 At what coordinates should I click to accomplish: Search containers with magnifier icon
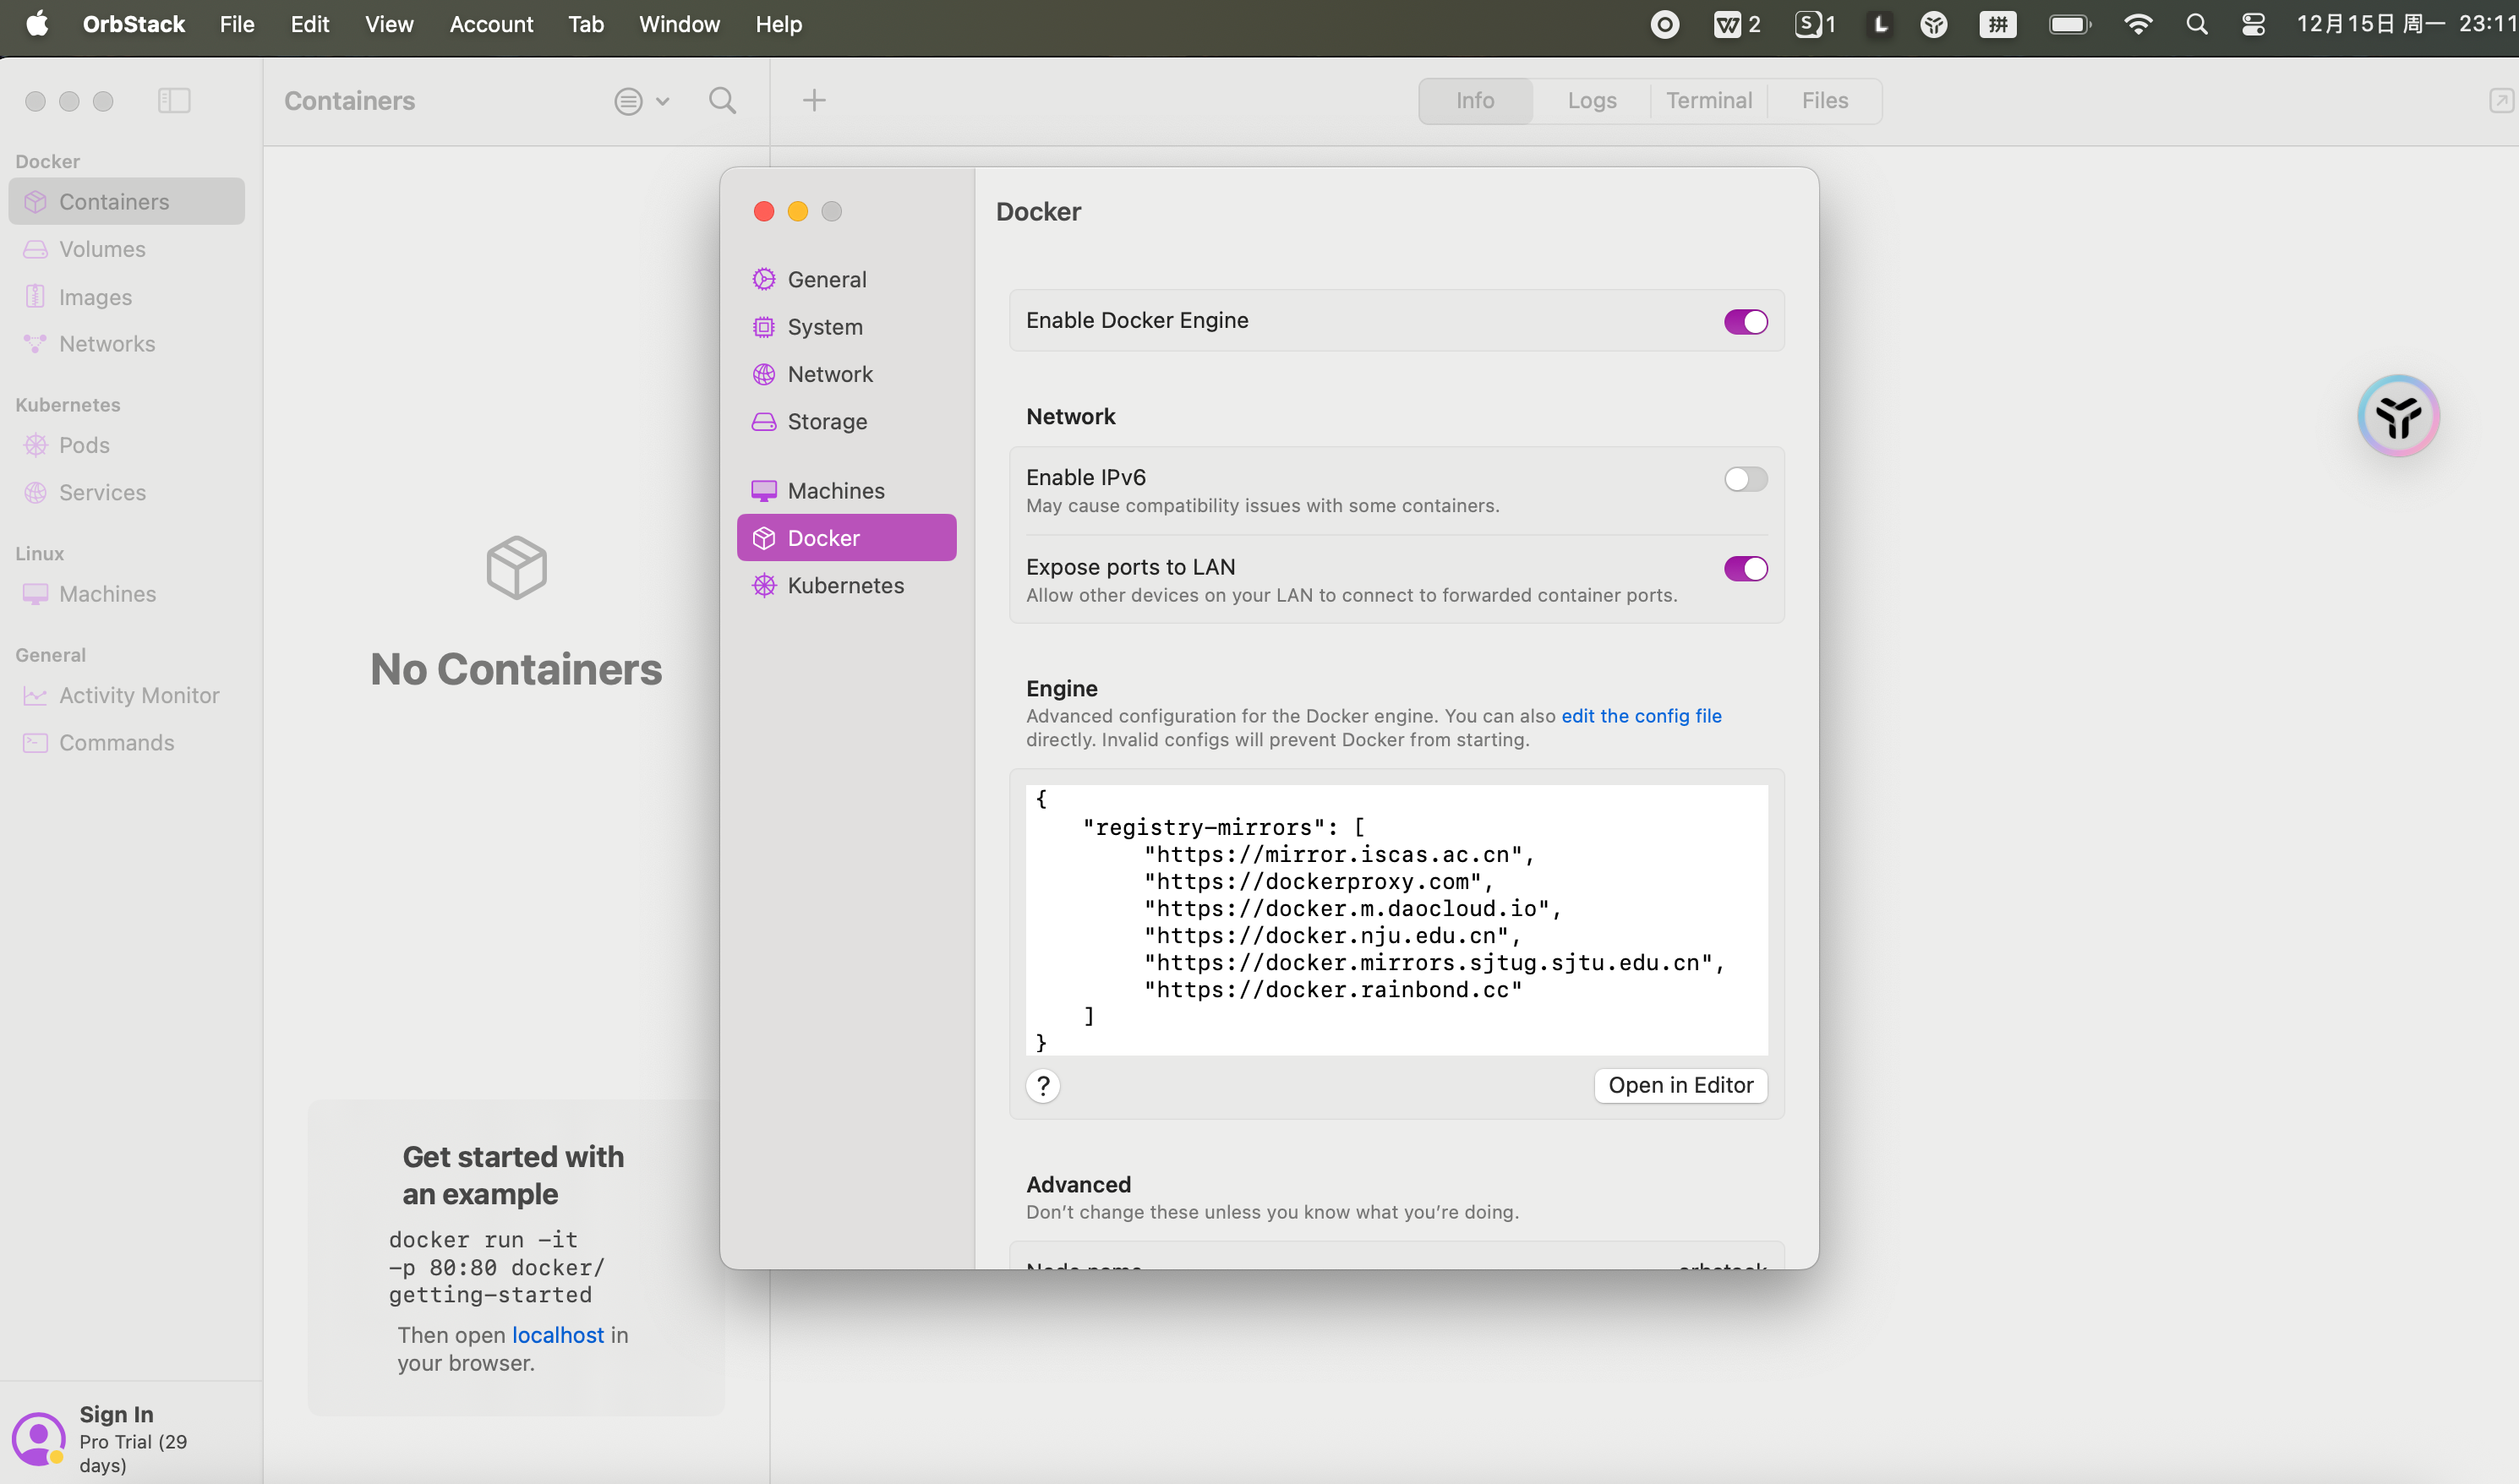[722, 100]
